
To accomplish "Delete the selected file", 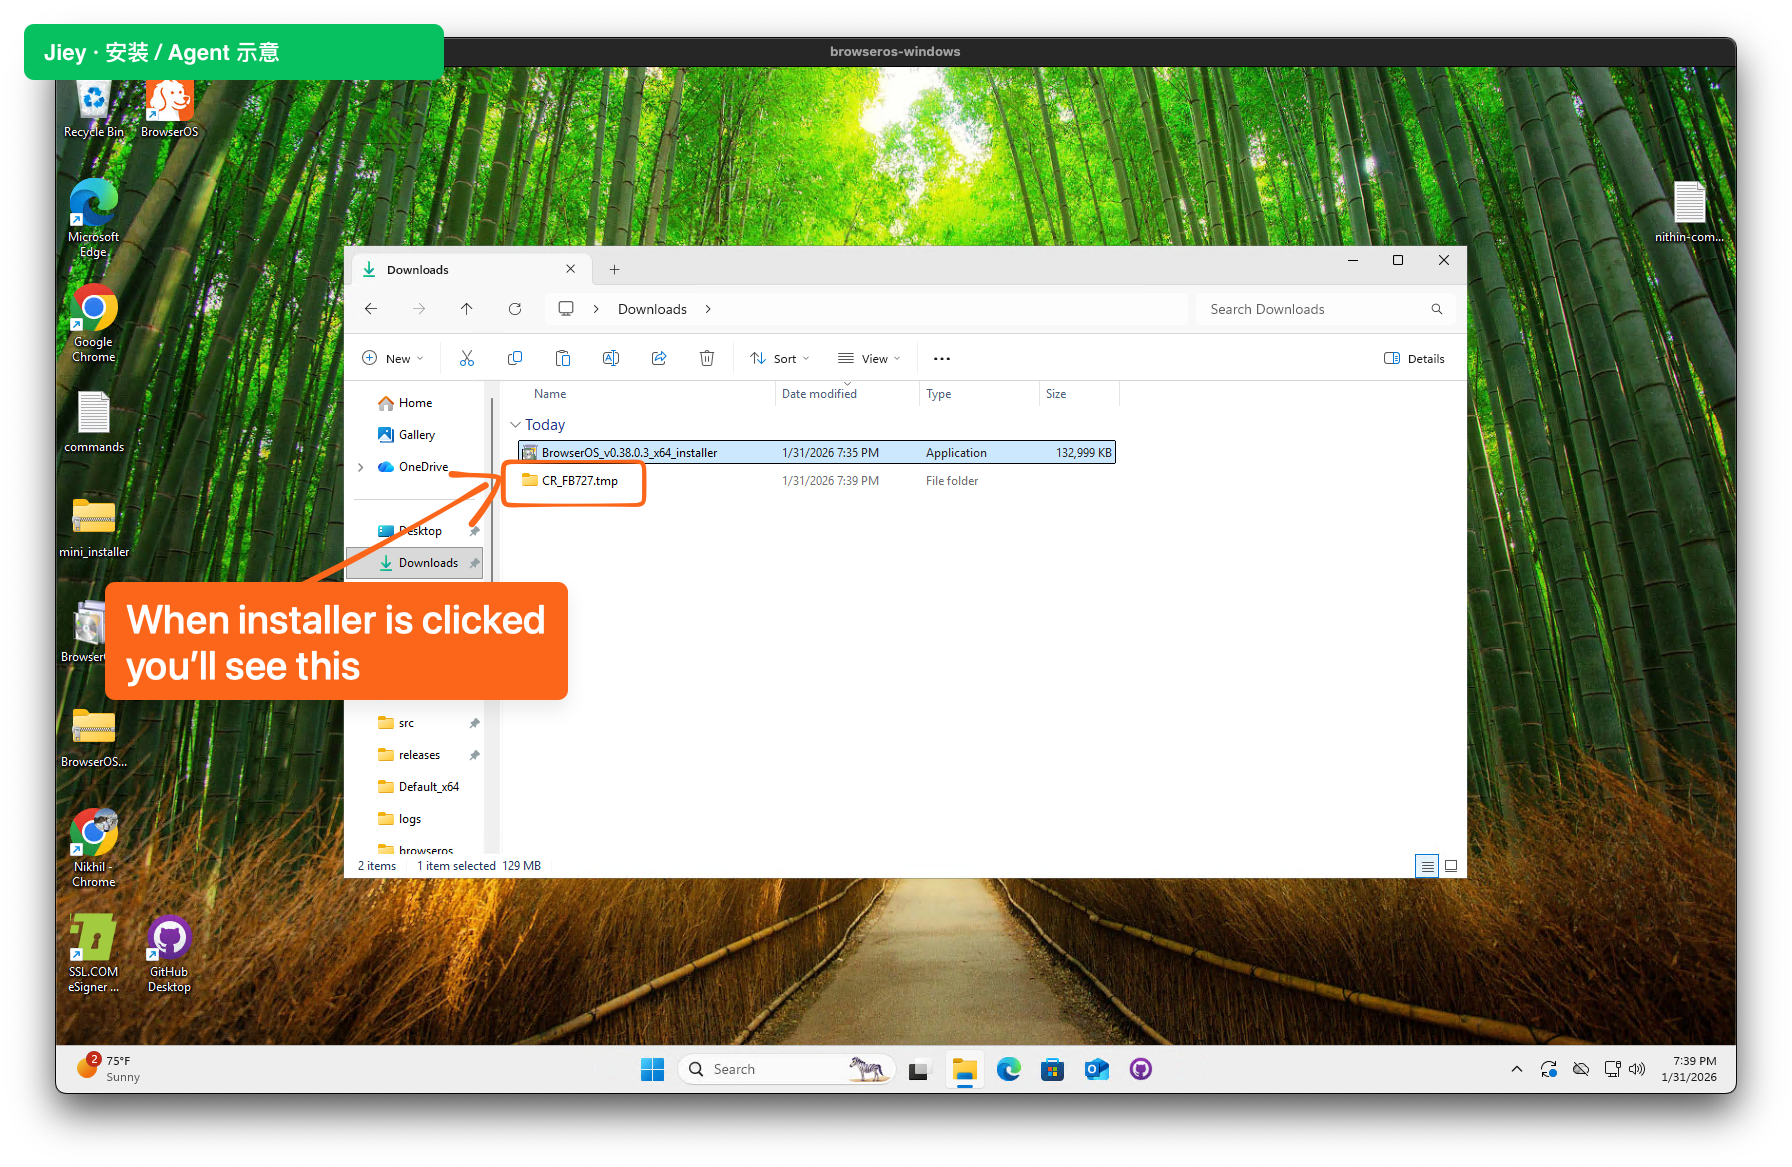I will tap(707, 358).
